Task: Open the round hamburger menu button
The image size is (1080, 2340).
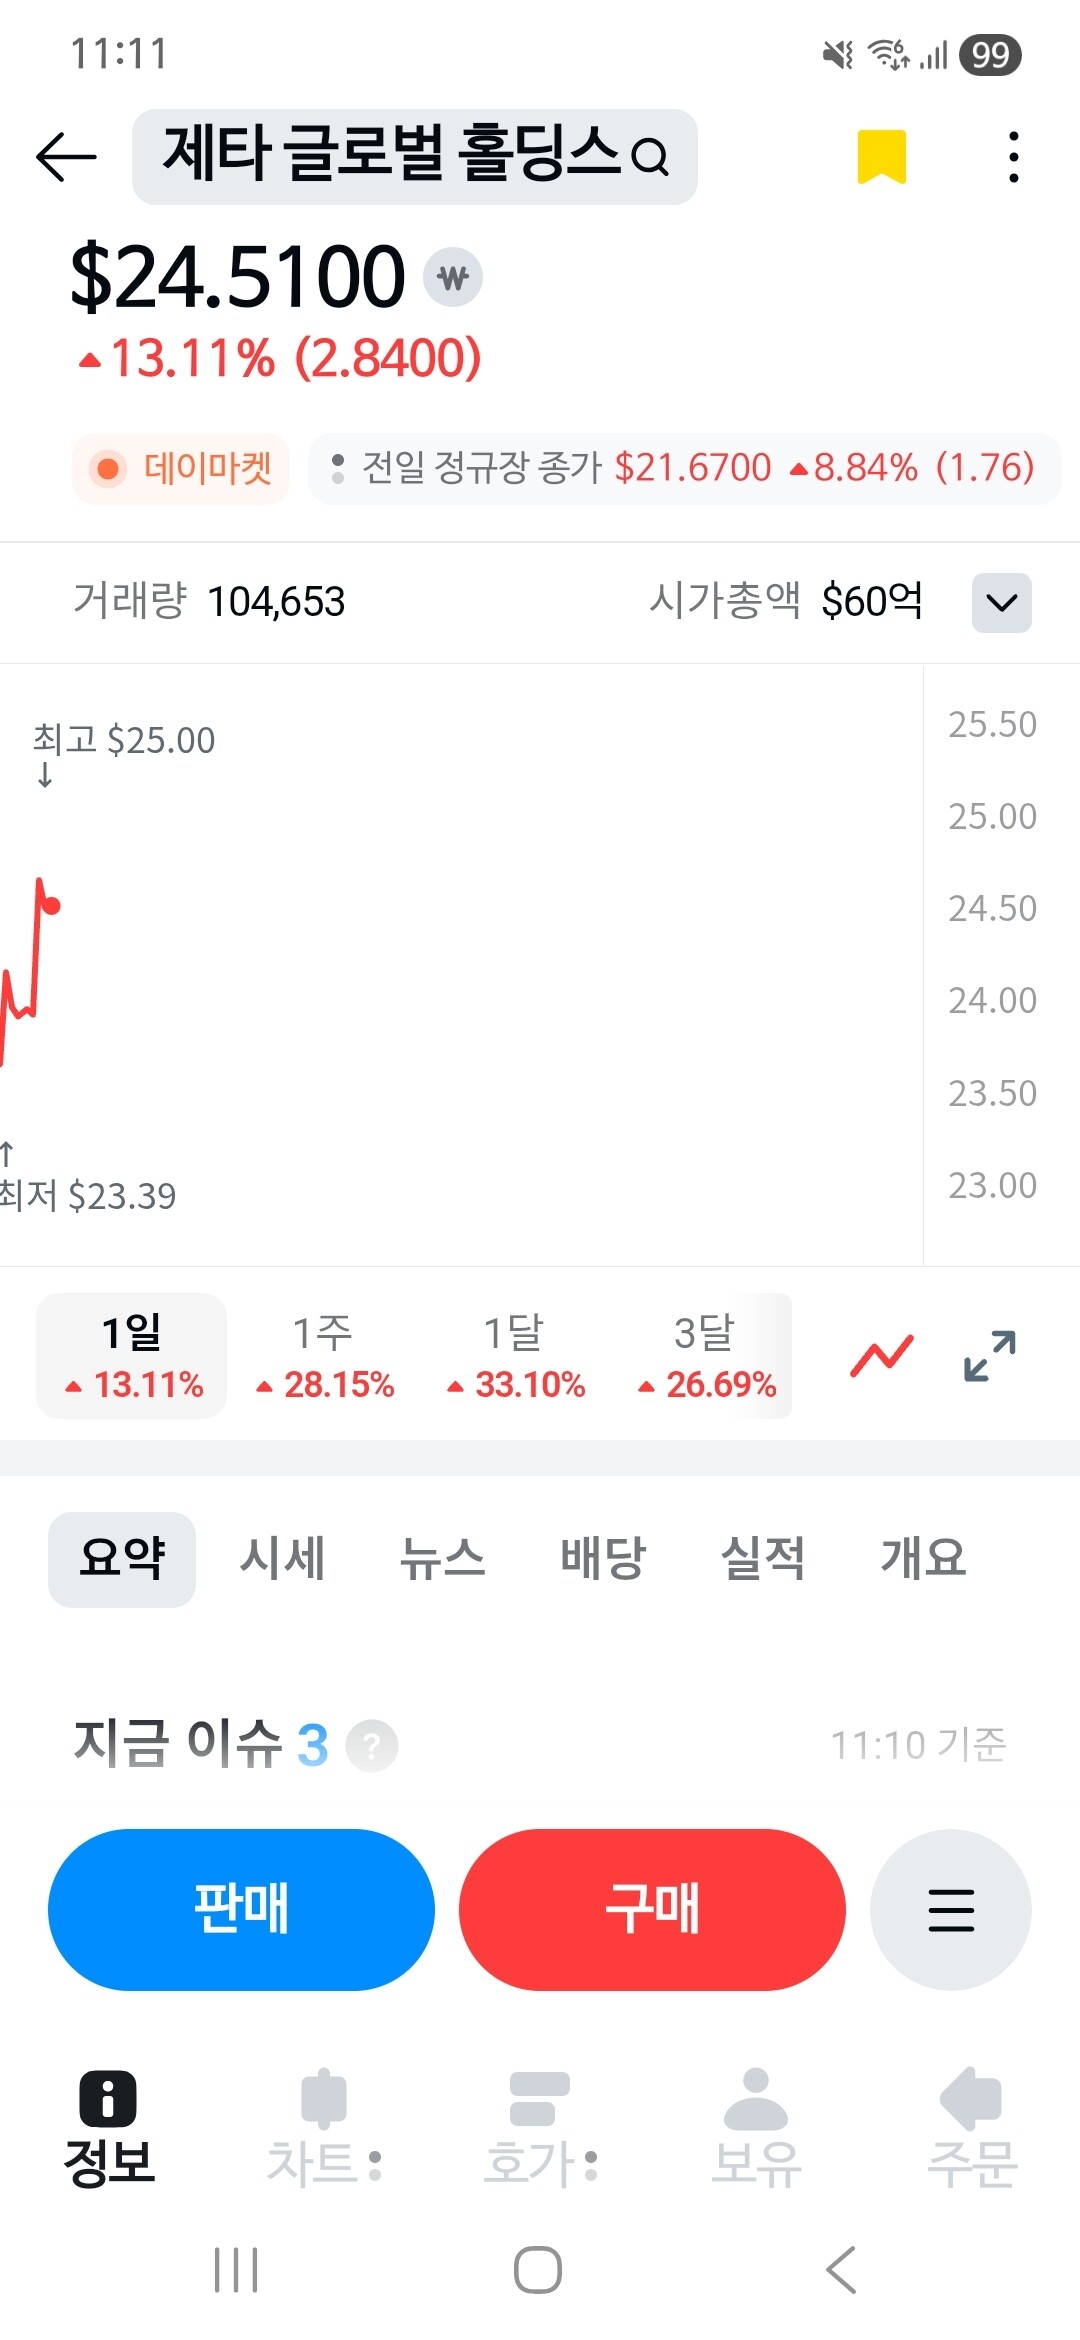Action: pos(951,1910)
